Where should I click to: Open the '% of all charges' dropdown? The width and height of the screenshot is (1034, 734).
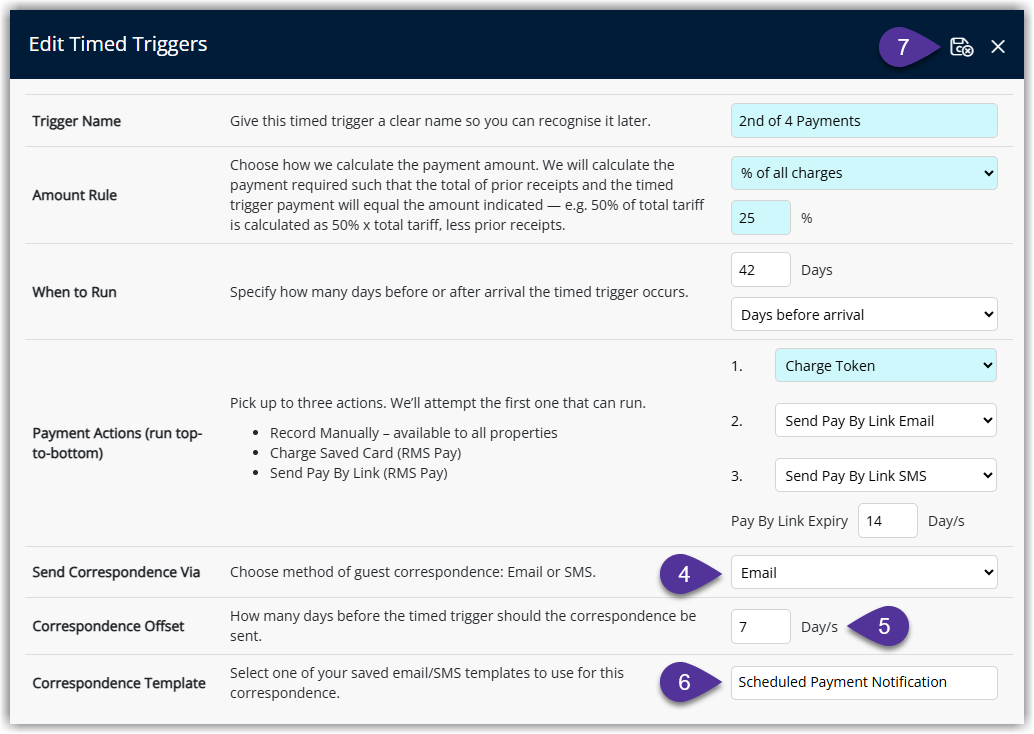tap(864, 173)
